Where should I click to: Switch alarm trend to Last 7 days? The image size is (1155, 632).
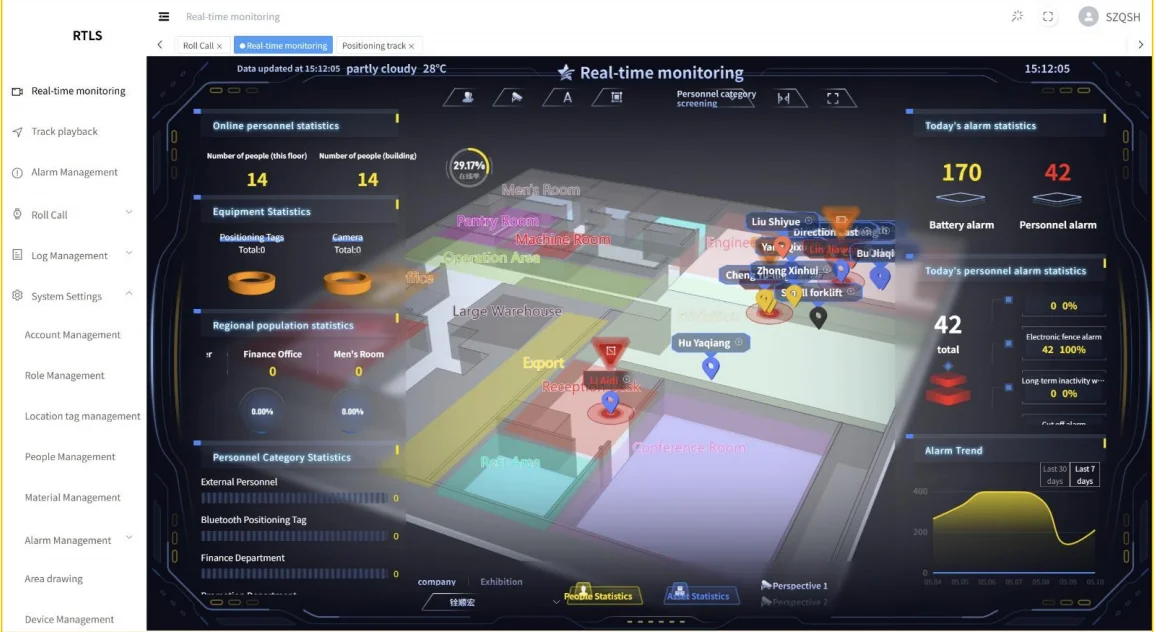pos(1084,474)
